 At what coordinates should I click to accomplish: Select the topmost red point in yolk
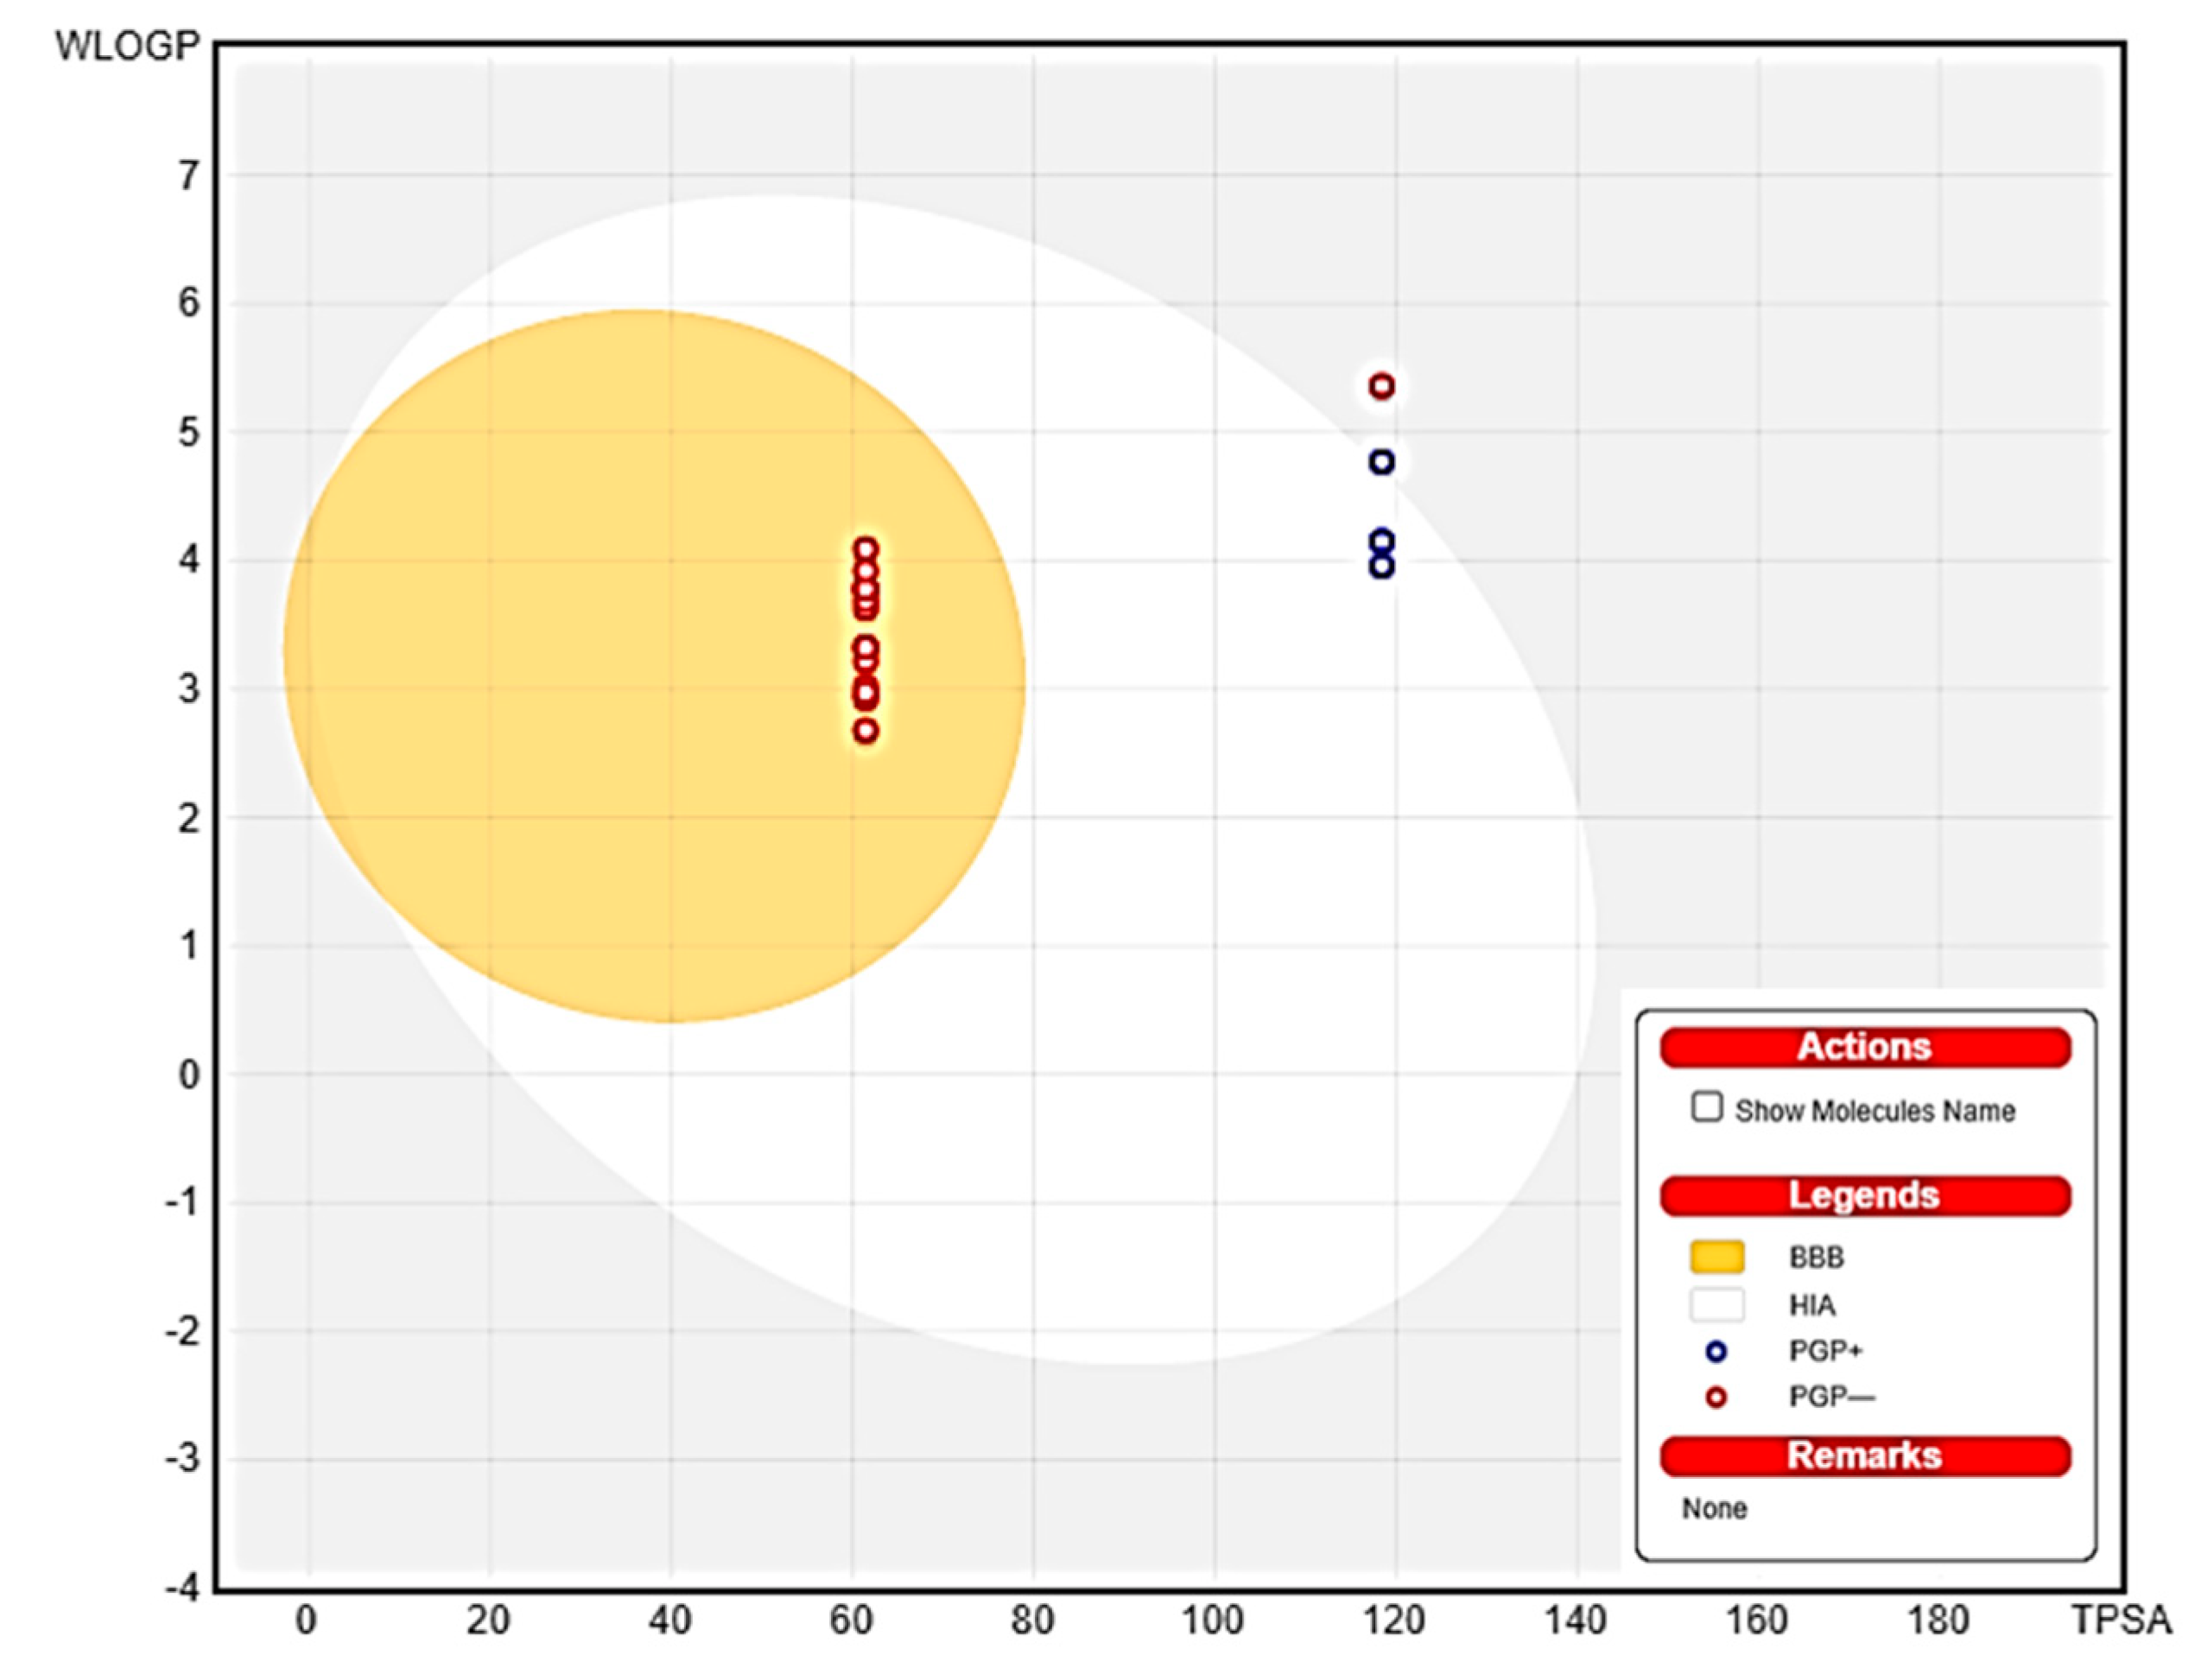point(866,549)
